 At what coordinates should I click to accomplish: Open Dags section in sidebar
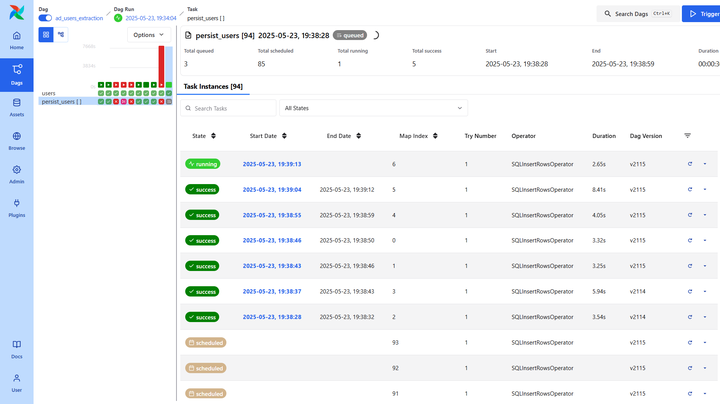pos(17,75)
